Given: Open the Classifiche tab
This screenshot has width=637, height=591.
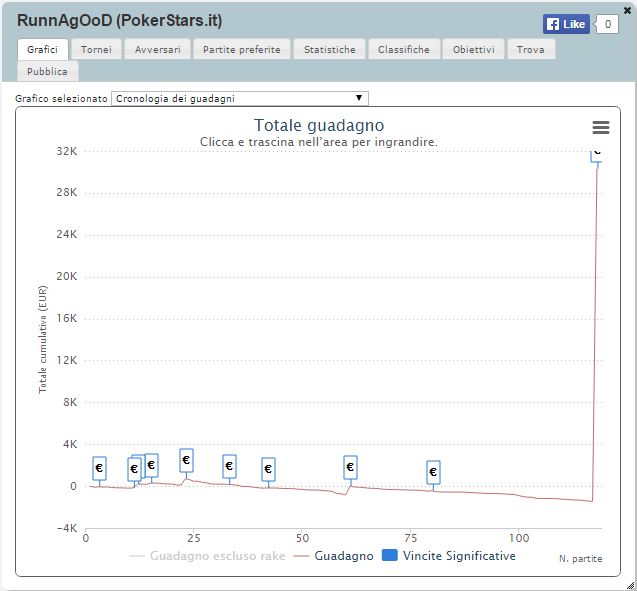Looking at the screenshot, I should click(x=404, y=49).
